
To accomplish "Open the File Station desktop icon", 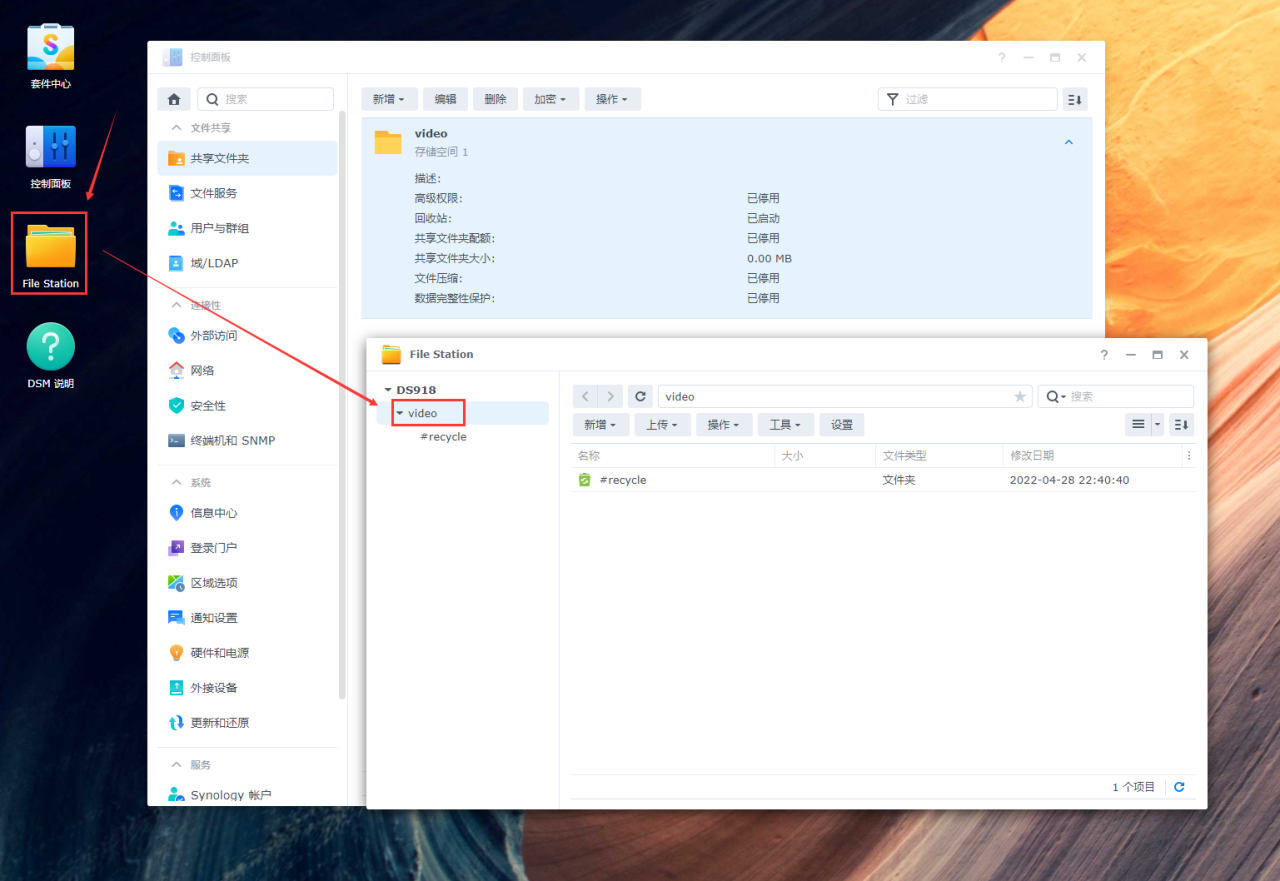I will point(50,251).
